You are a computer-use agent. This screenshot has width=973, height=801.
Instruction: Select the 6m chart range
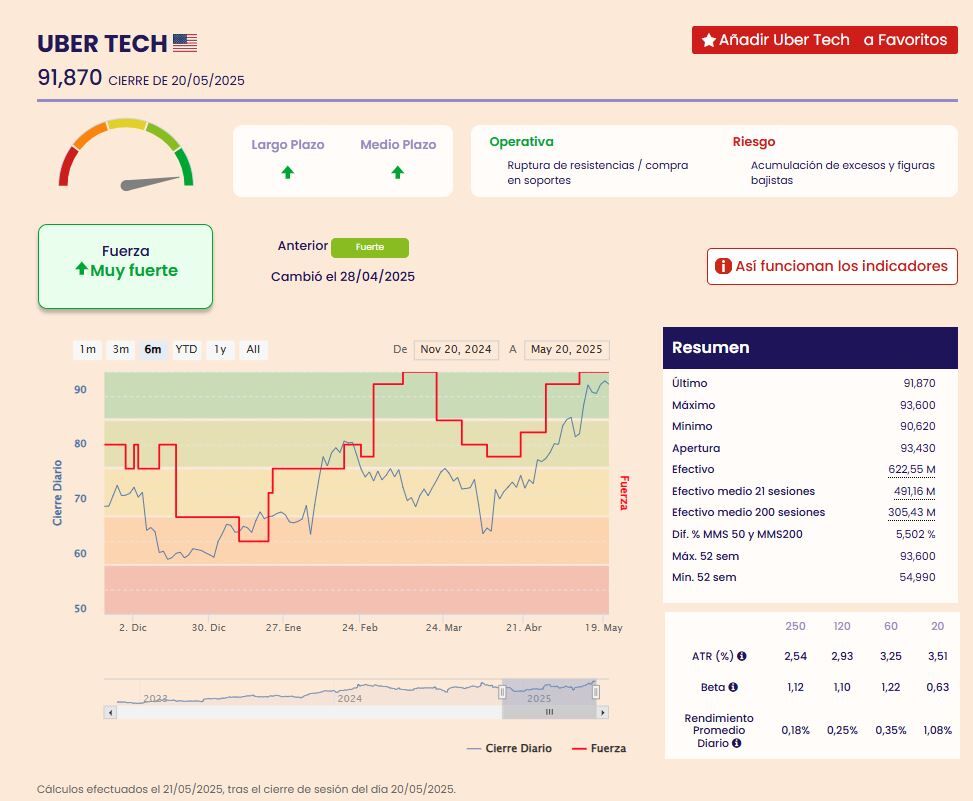click(x=153, y=349)
